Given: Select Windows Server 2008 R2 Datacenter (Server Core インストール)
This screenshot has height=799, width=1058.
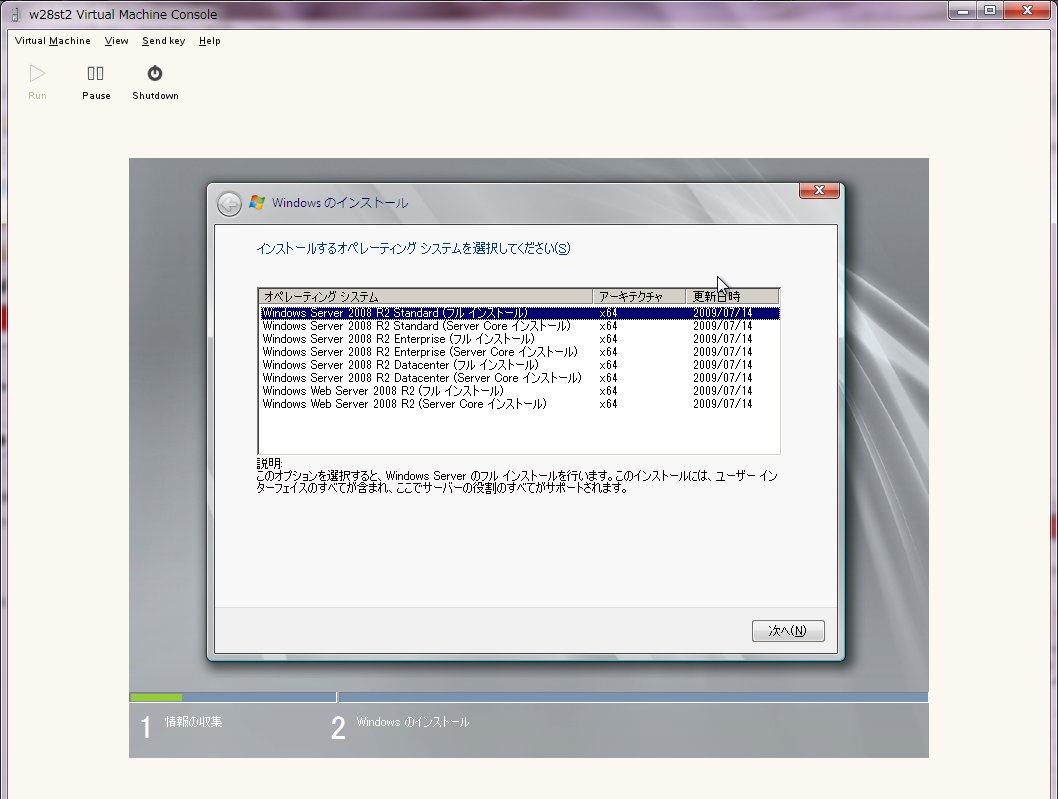Looking at the screenshot, I should tap(520, 378).
